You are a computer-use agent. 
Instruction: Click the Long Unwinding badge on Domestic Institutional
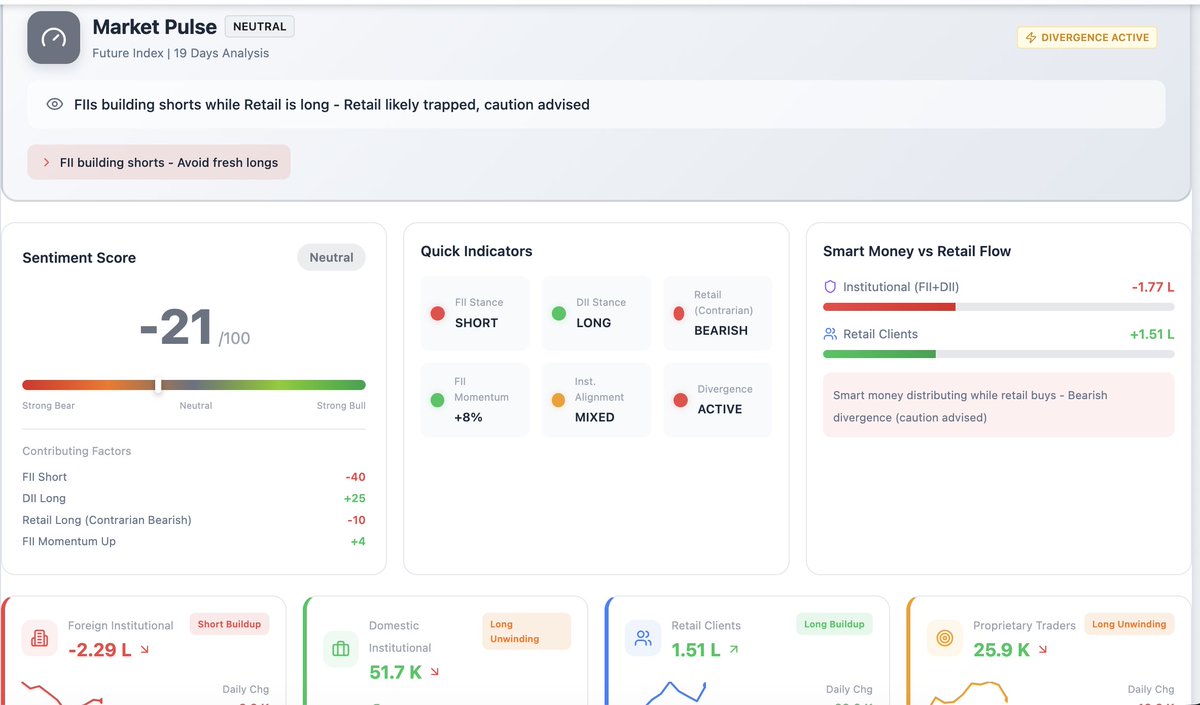pos(526,631)
